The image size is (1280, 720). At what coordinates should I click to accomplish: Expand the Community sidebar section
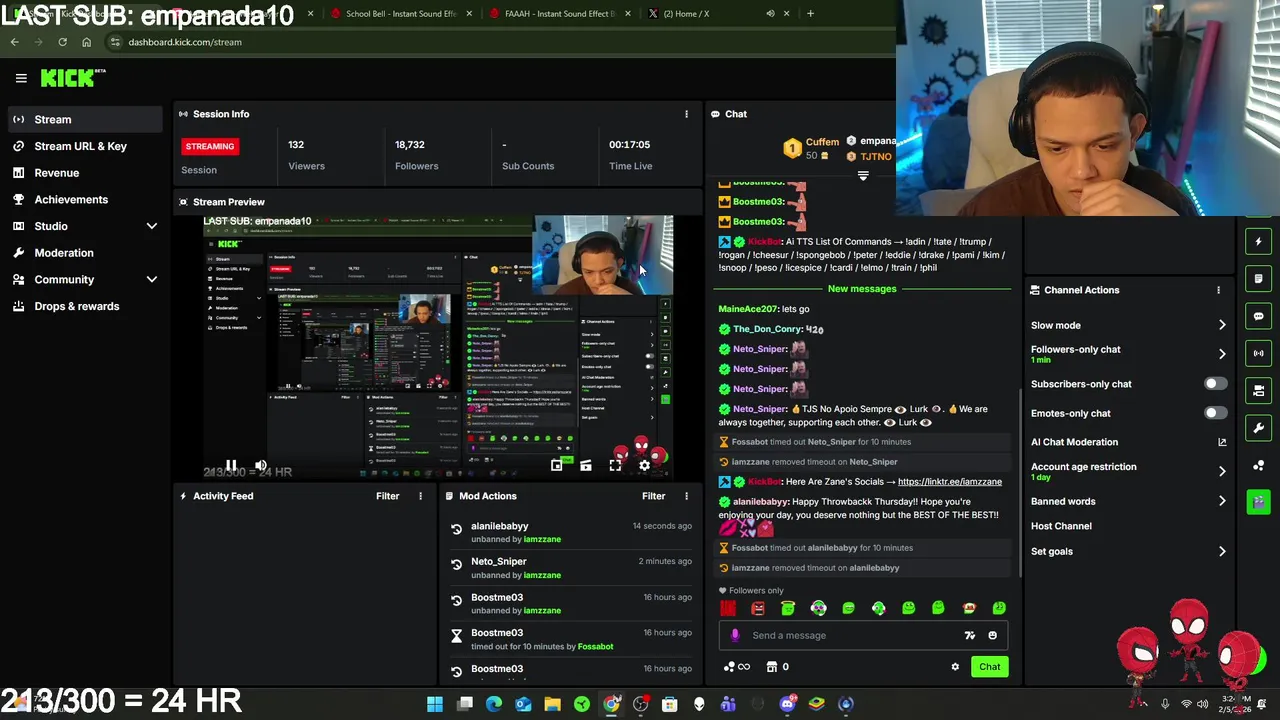tap(152, 280)
